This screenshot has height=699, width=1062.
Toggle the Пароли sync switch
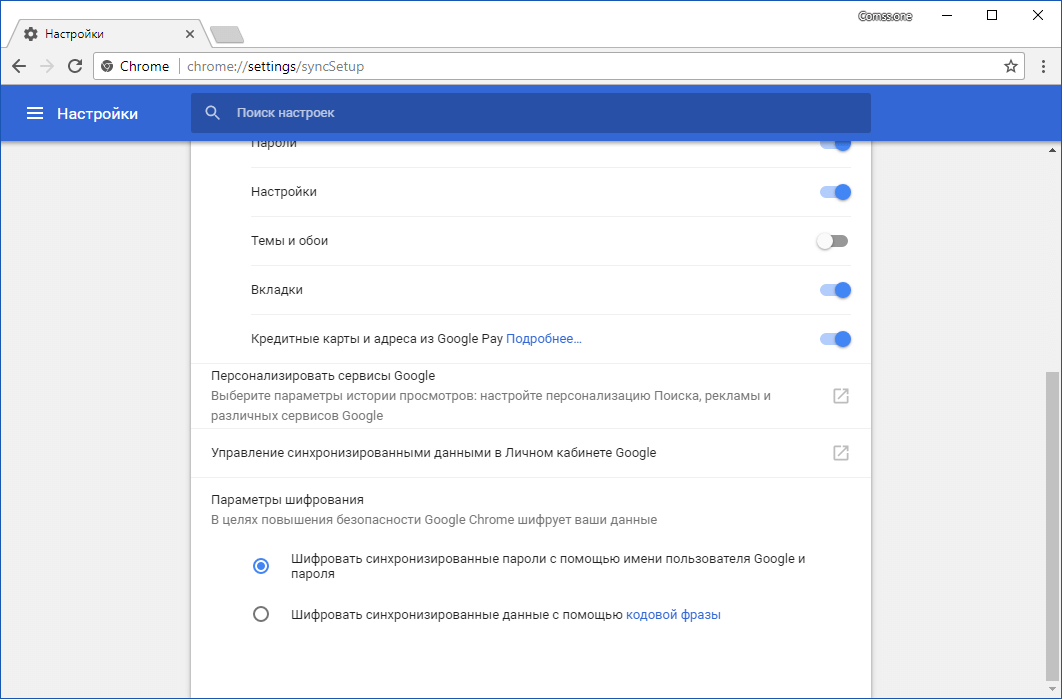click(835, 144)
